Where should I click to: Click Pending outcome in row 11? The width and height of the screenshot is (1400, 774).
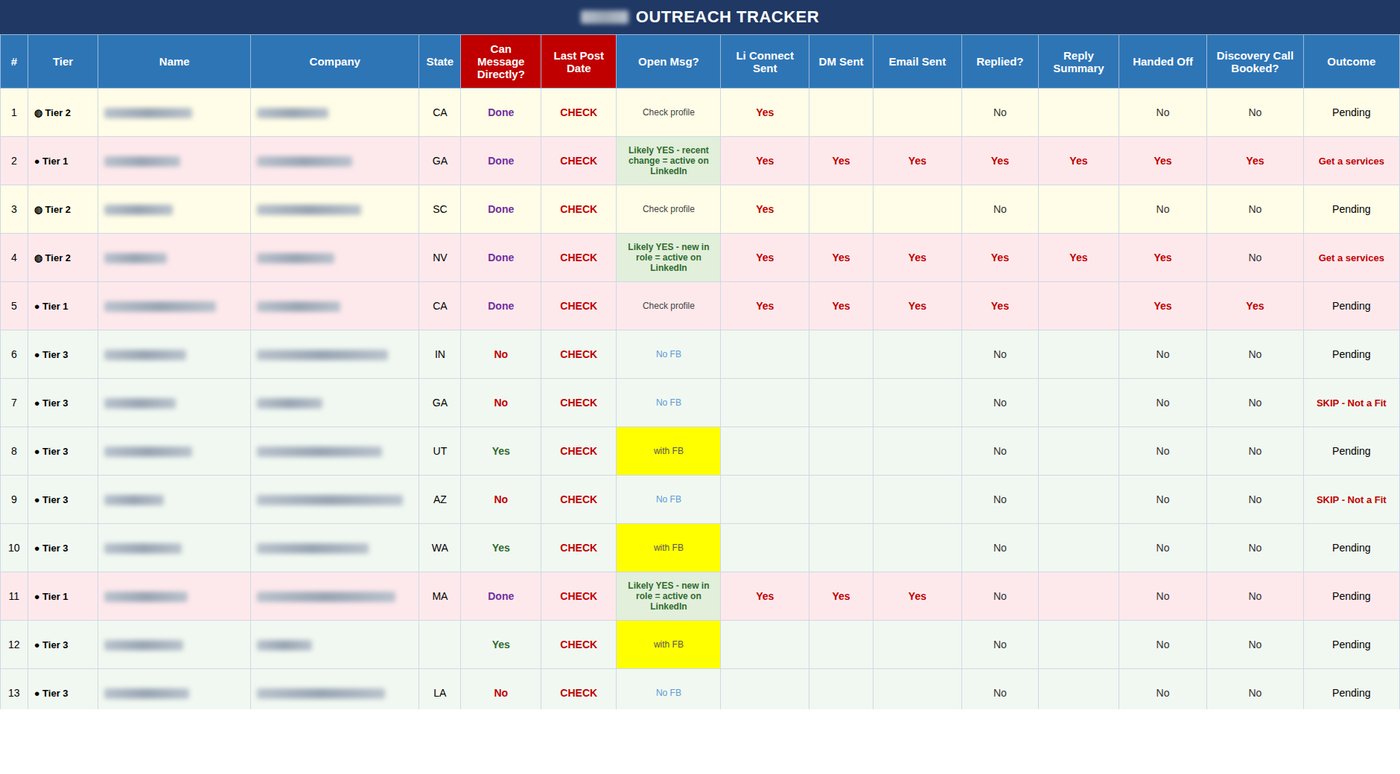1351,596
